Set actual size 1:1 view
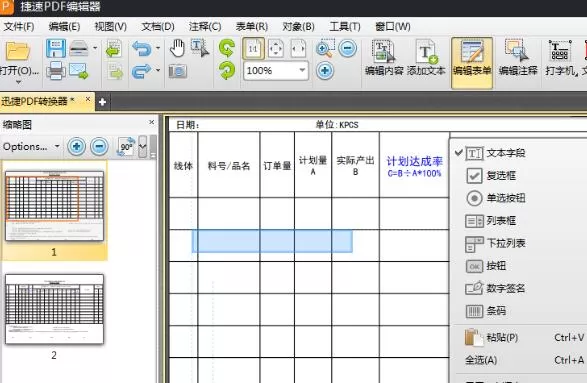Image resolution: width=587 pixels, height=383 pixels. pyautogui.click(x=253, y=49)
